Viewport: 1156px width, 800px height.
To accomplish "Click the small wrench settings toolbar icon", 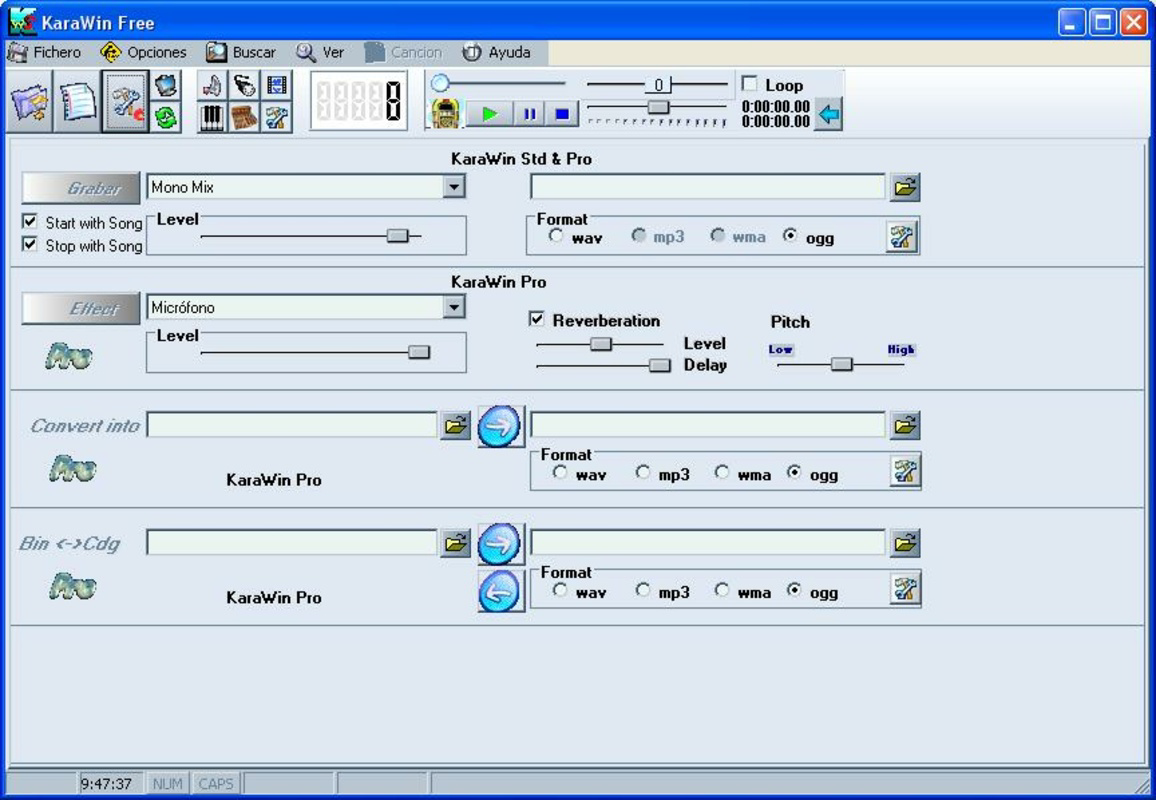I will (x=276, y=117).
